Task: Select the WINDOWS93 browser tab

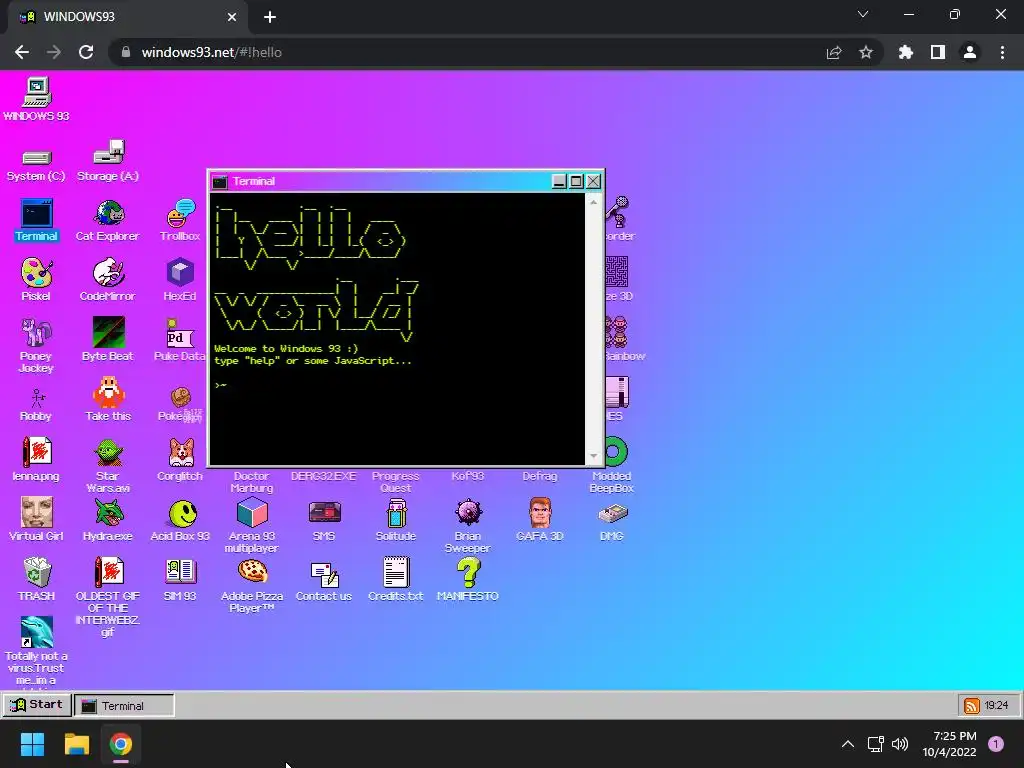Action: (x=127, y=17)
